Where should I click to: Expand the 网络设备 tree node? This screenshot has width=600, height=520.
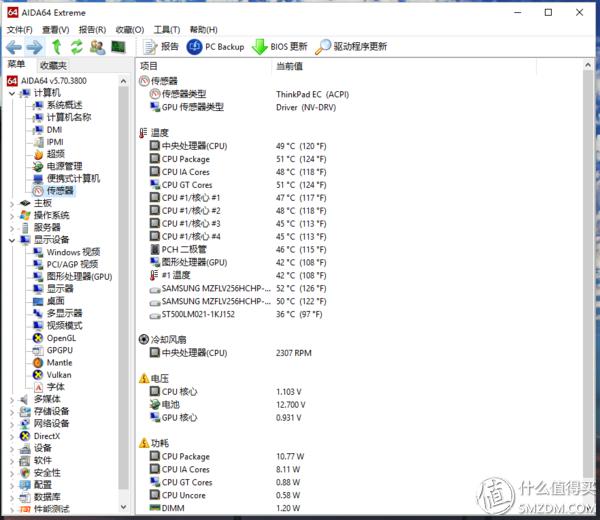(x=12, y=424)
